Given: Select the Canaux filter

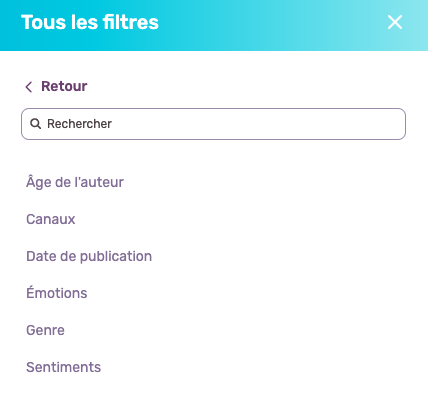Looking at the screenshot, I should point(51,219).
